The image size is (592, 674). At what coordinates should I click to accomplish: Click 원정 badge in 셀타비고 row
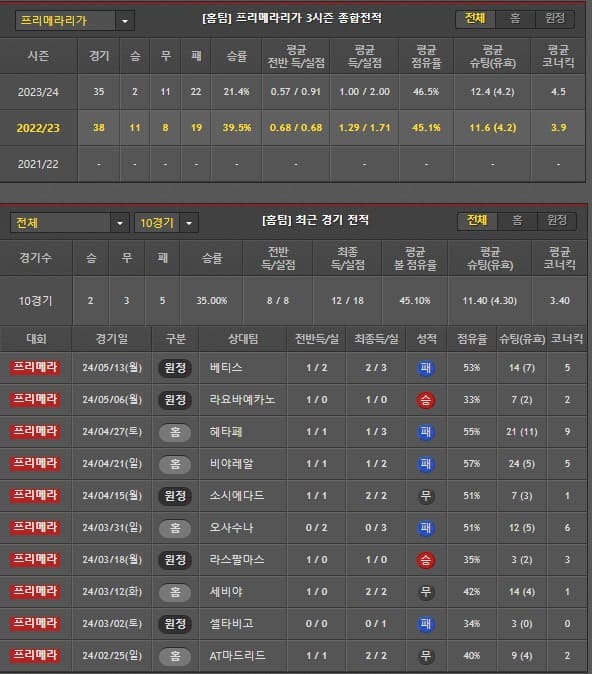(x=175, y=624)
